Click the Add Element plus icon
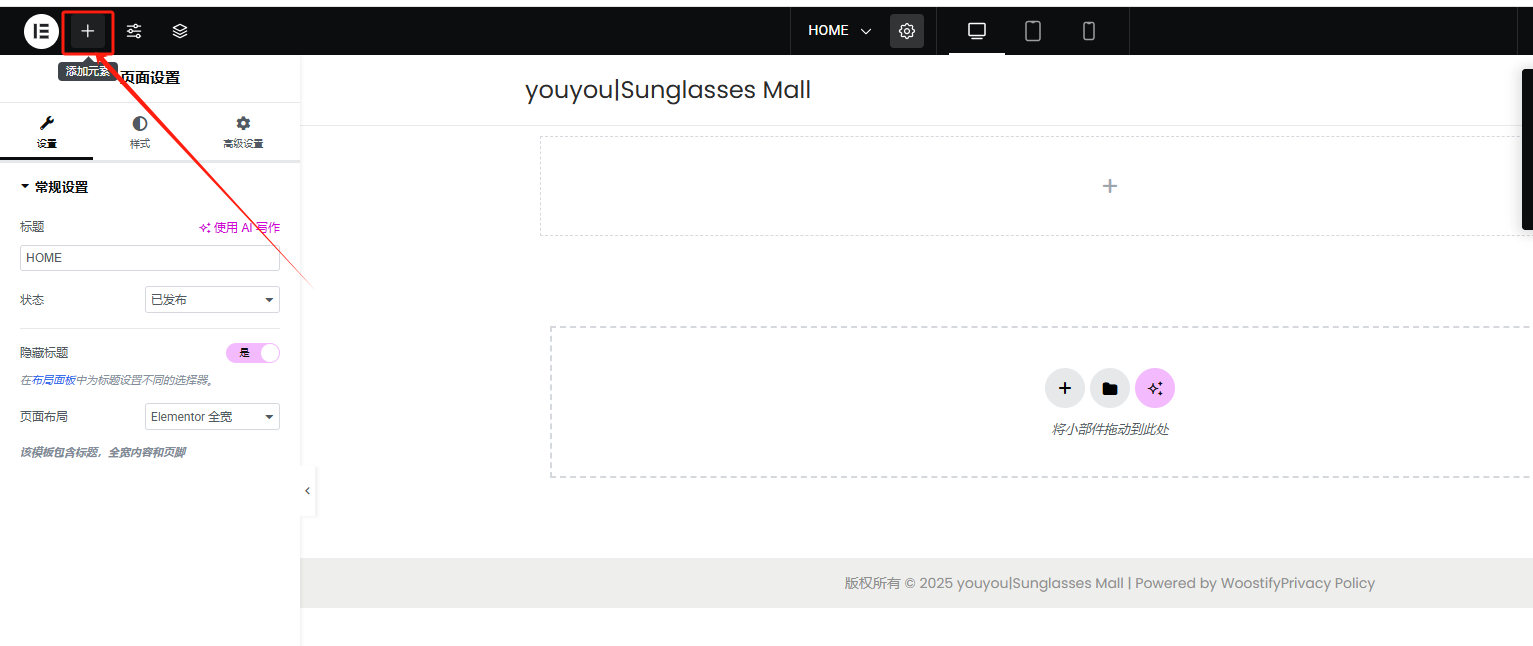This screenshot has width=1533, height=646. (88, 31)
